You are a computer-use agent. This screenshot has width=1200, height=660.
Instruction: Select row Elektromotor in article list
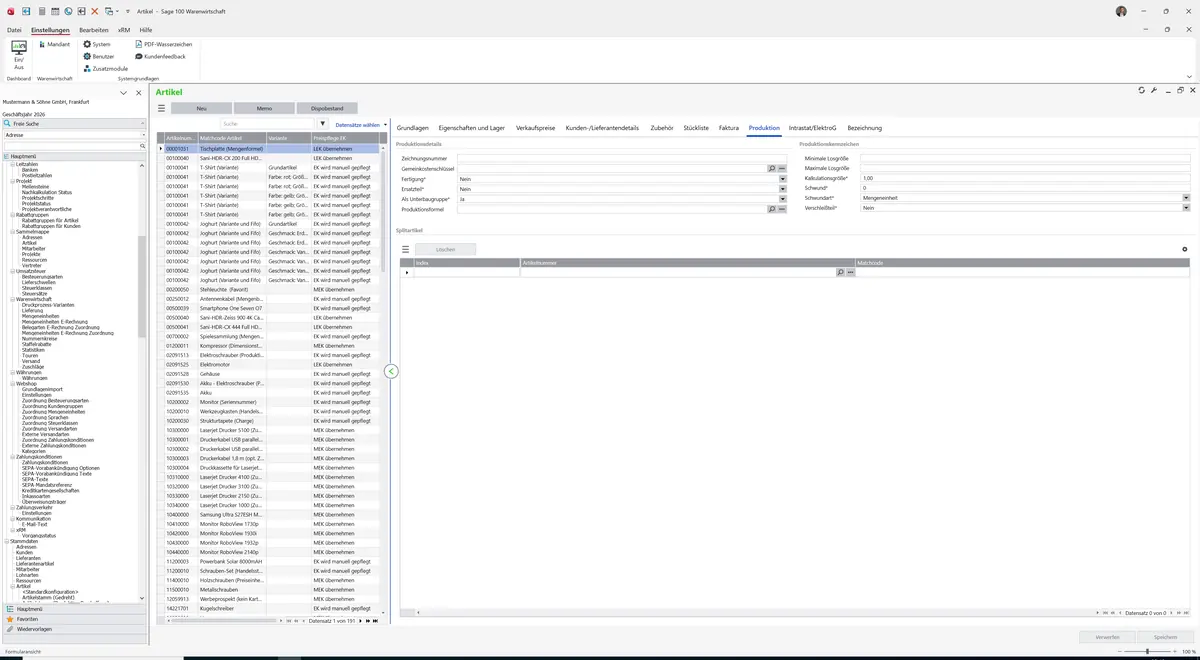click(x=270, y=364)
